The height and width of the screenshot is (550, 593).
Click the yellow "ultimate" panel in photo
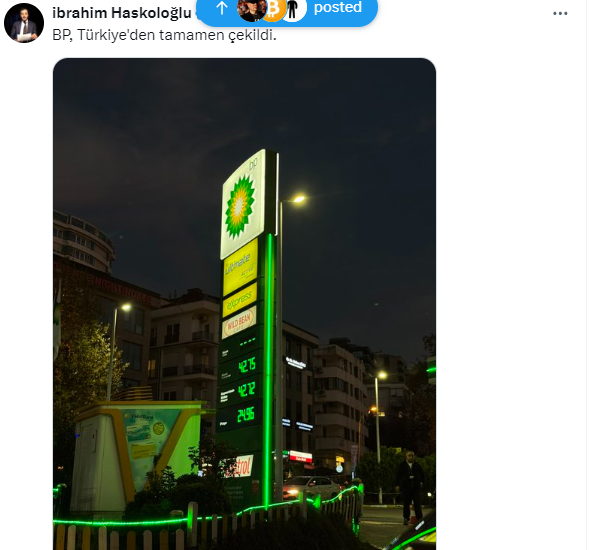tap(240, 267)
